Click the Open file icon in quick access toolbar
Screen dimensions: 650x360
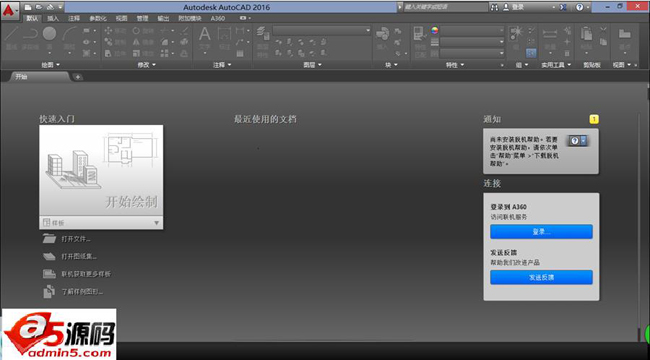(x=39, y=7)
